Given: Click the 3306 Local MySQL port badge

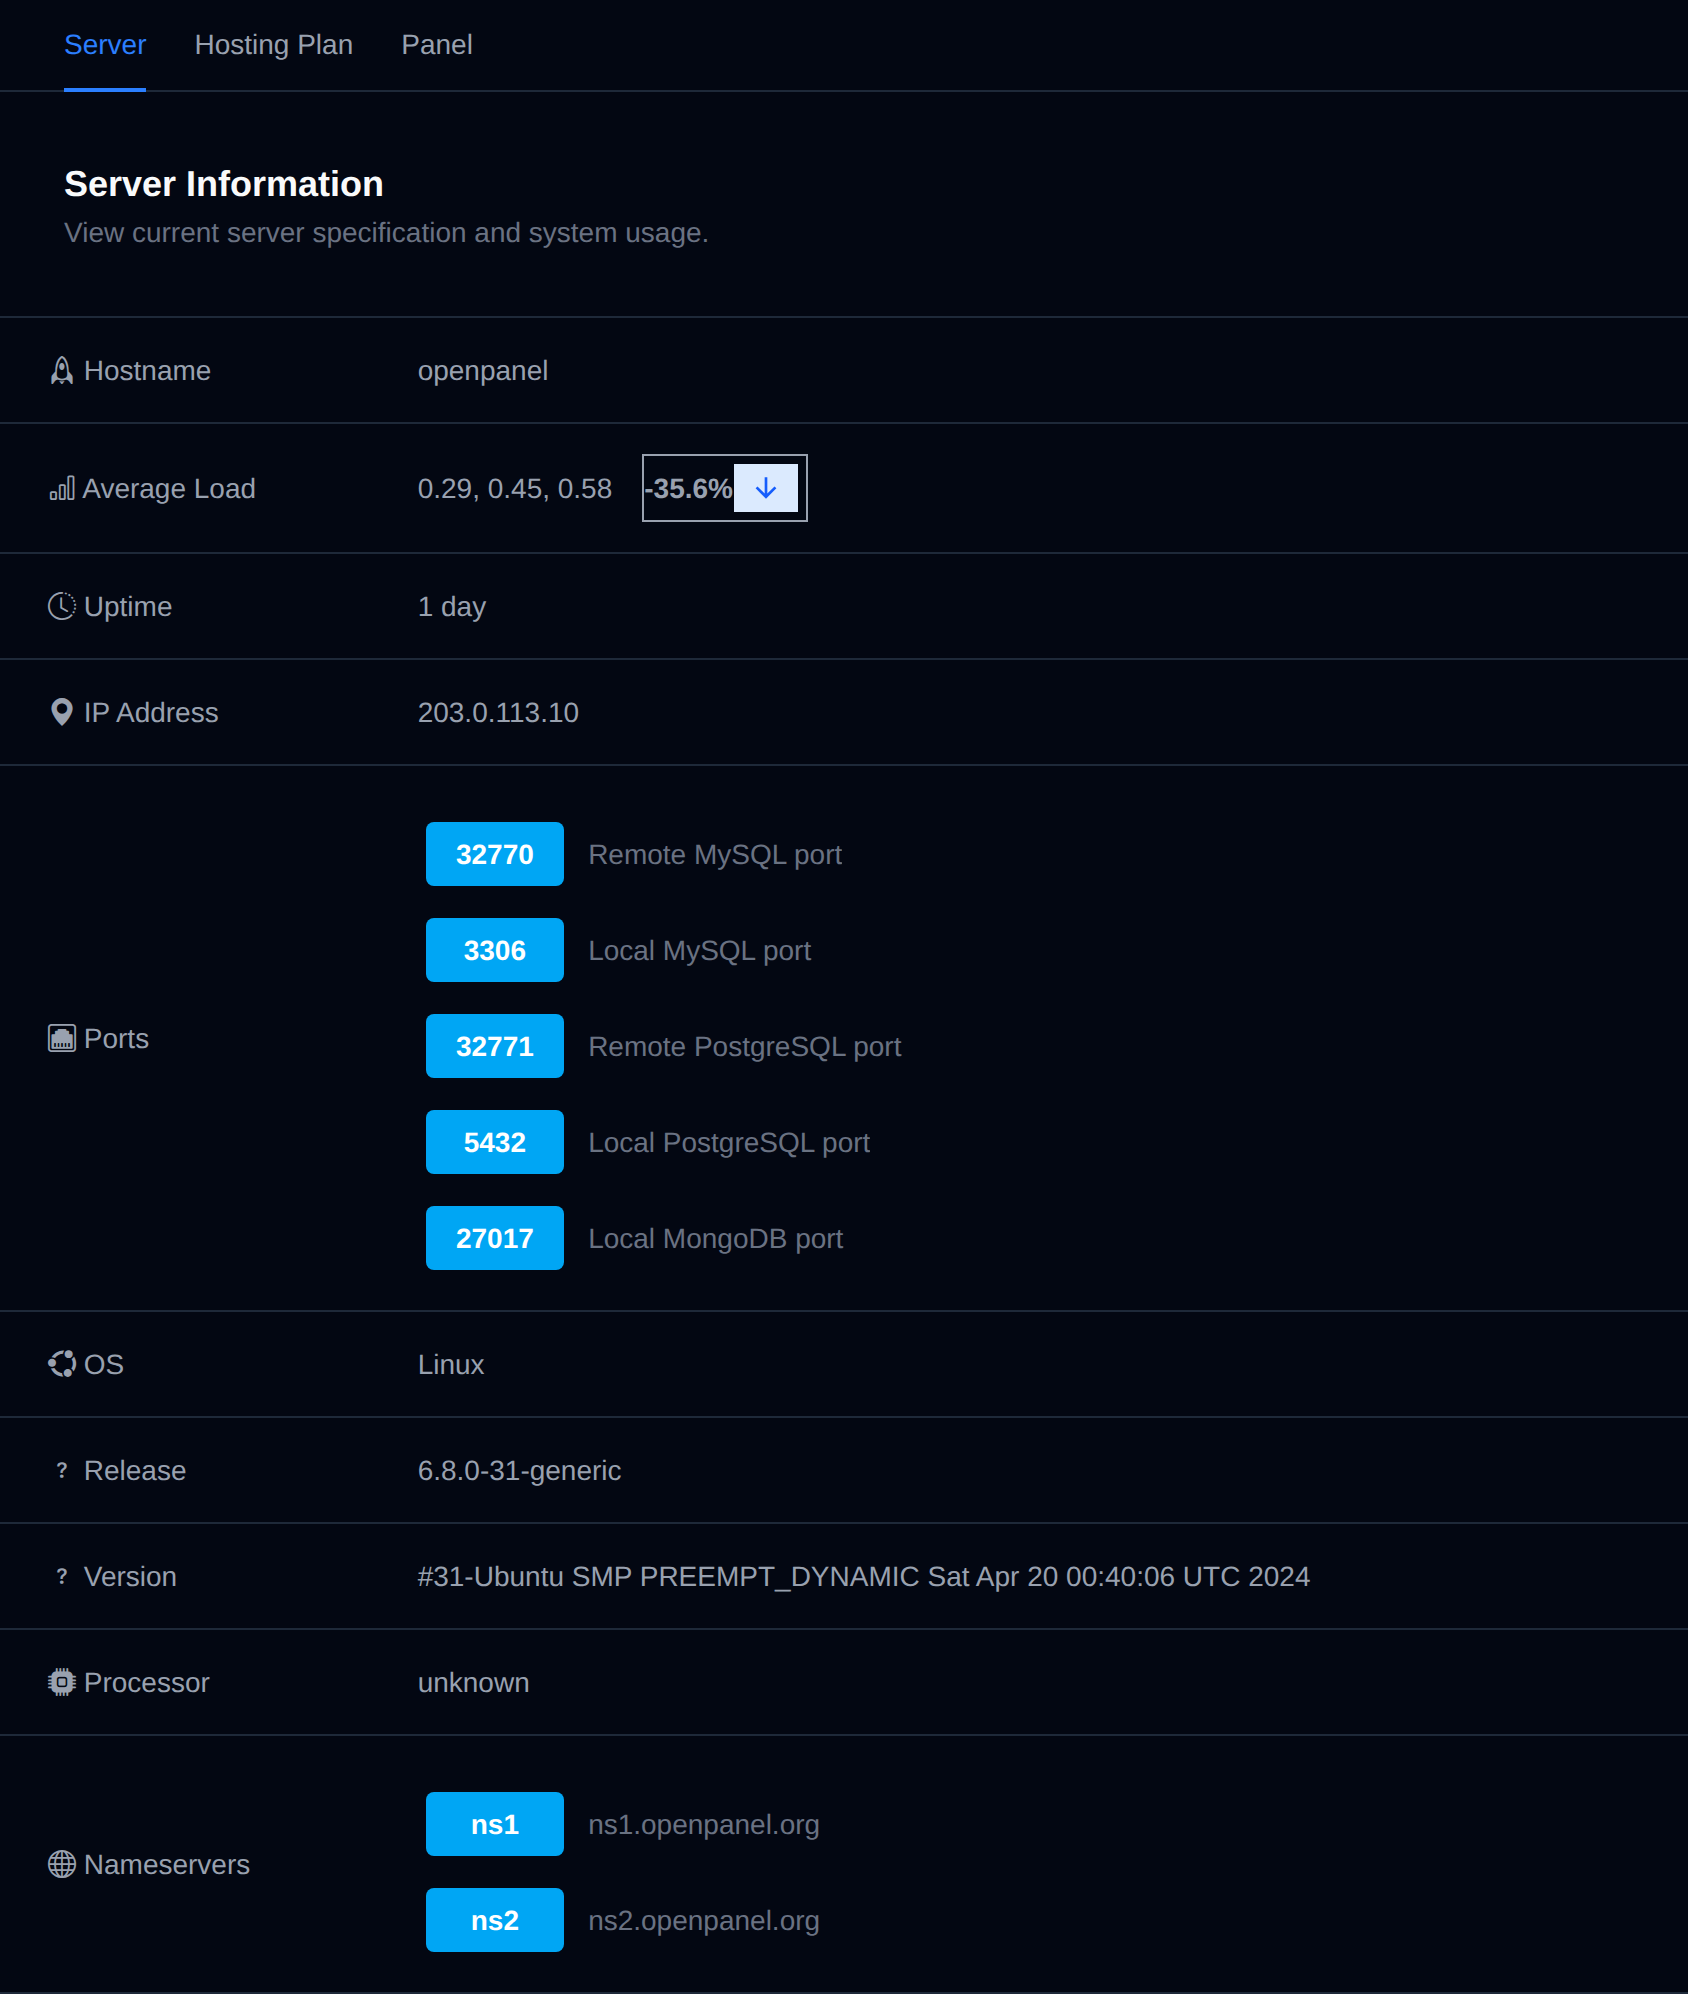Looking at the screenshot, I should (495, 950).
